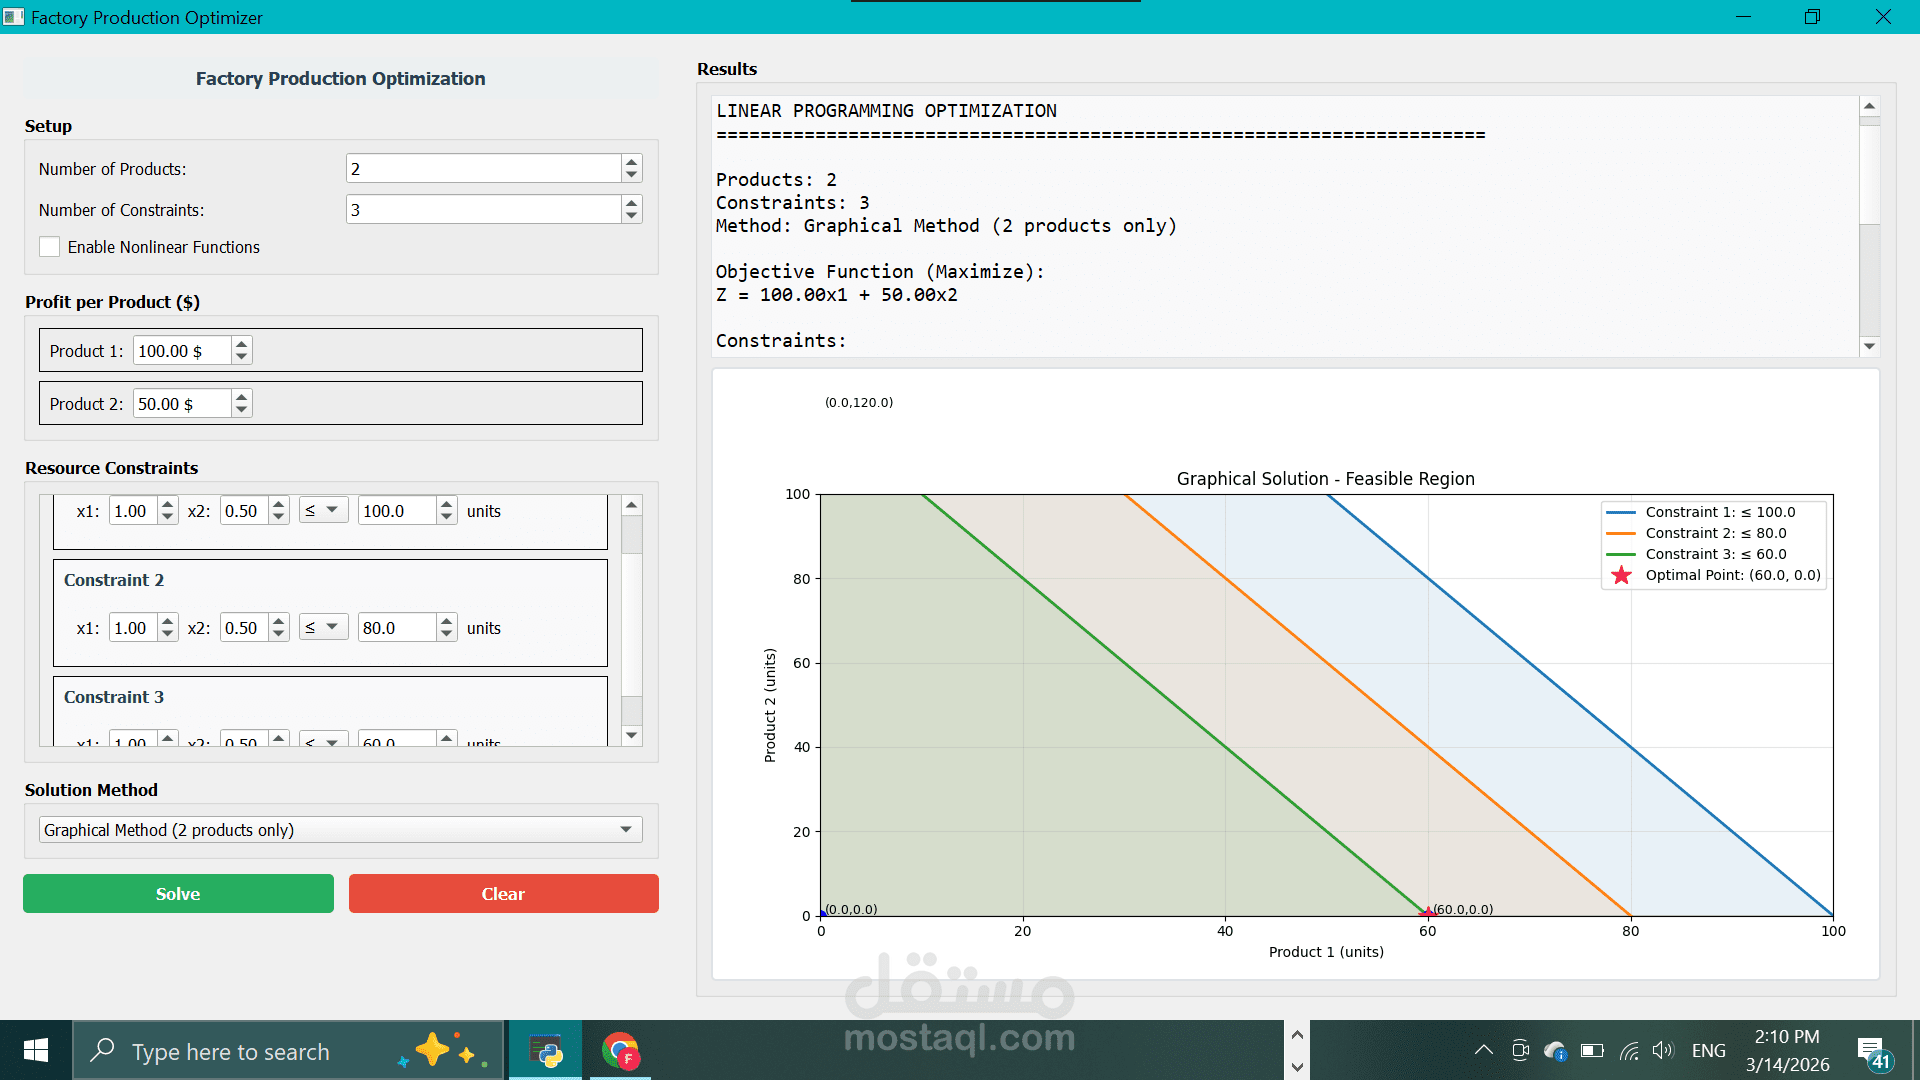Increase Constraint 1 x2 coefficient

point(279,504)
